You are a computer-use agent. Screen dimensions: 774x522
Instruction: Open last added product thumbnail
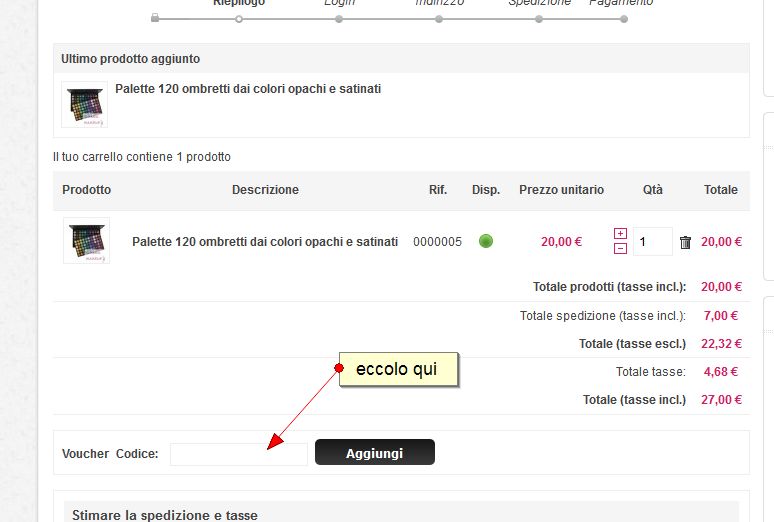point(84,104)
